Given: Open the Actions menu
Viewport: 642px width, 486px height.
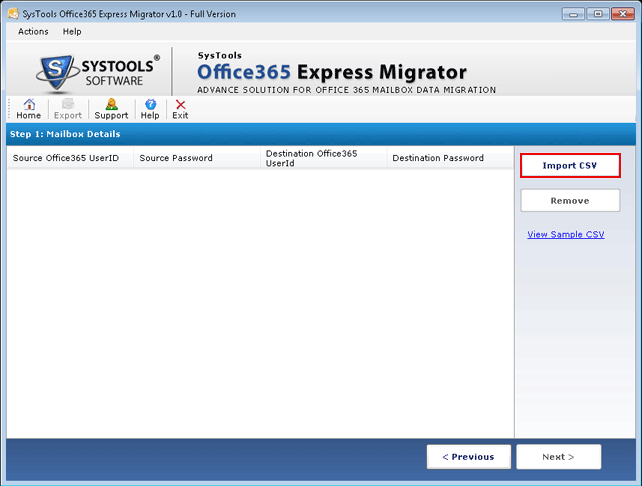Looking at the screenshot, I should [33, 32].
